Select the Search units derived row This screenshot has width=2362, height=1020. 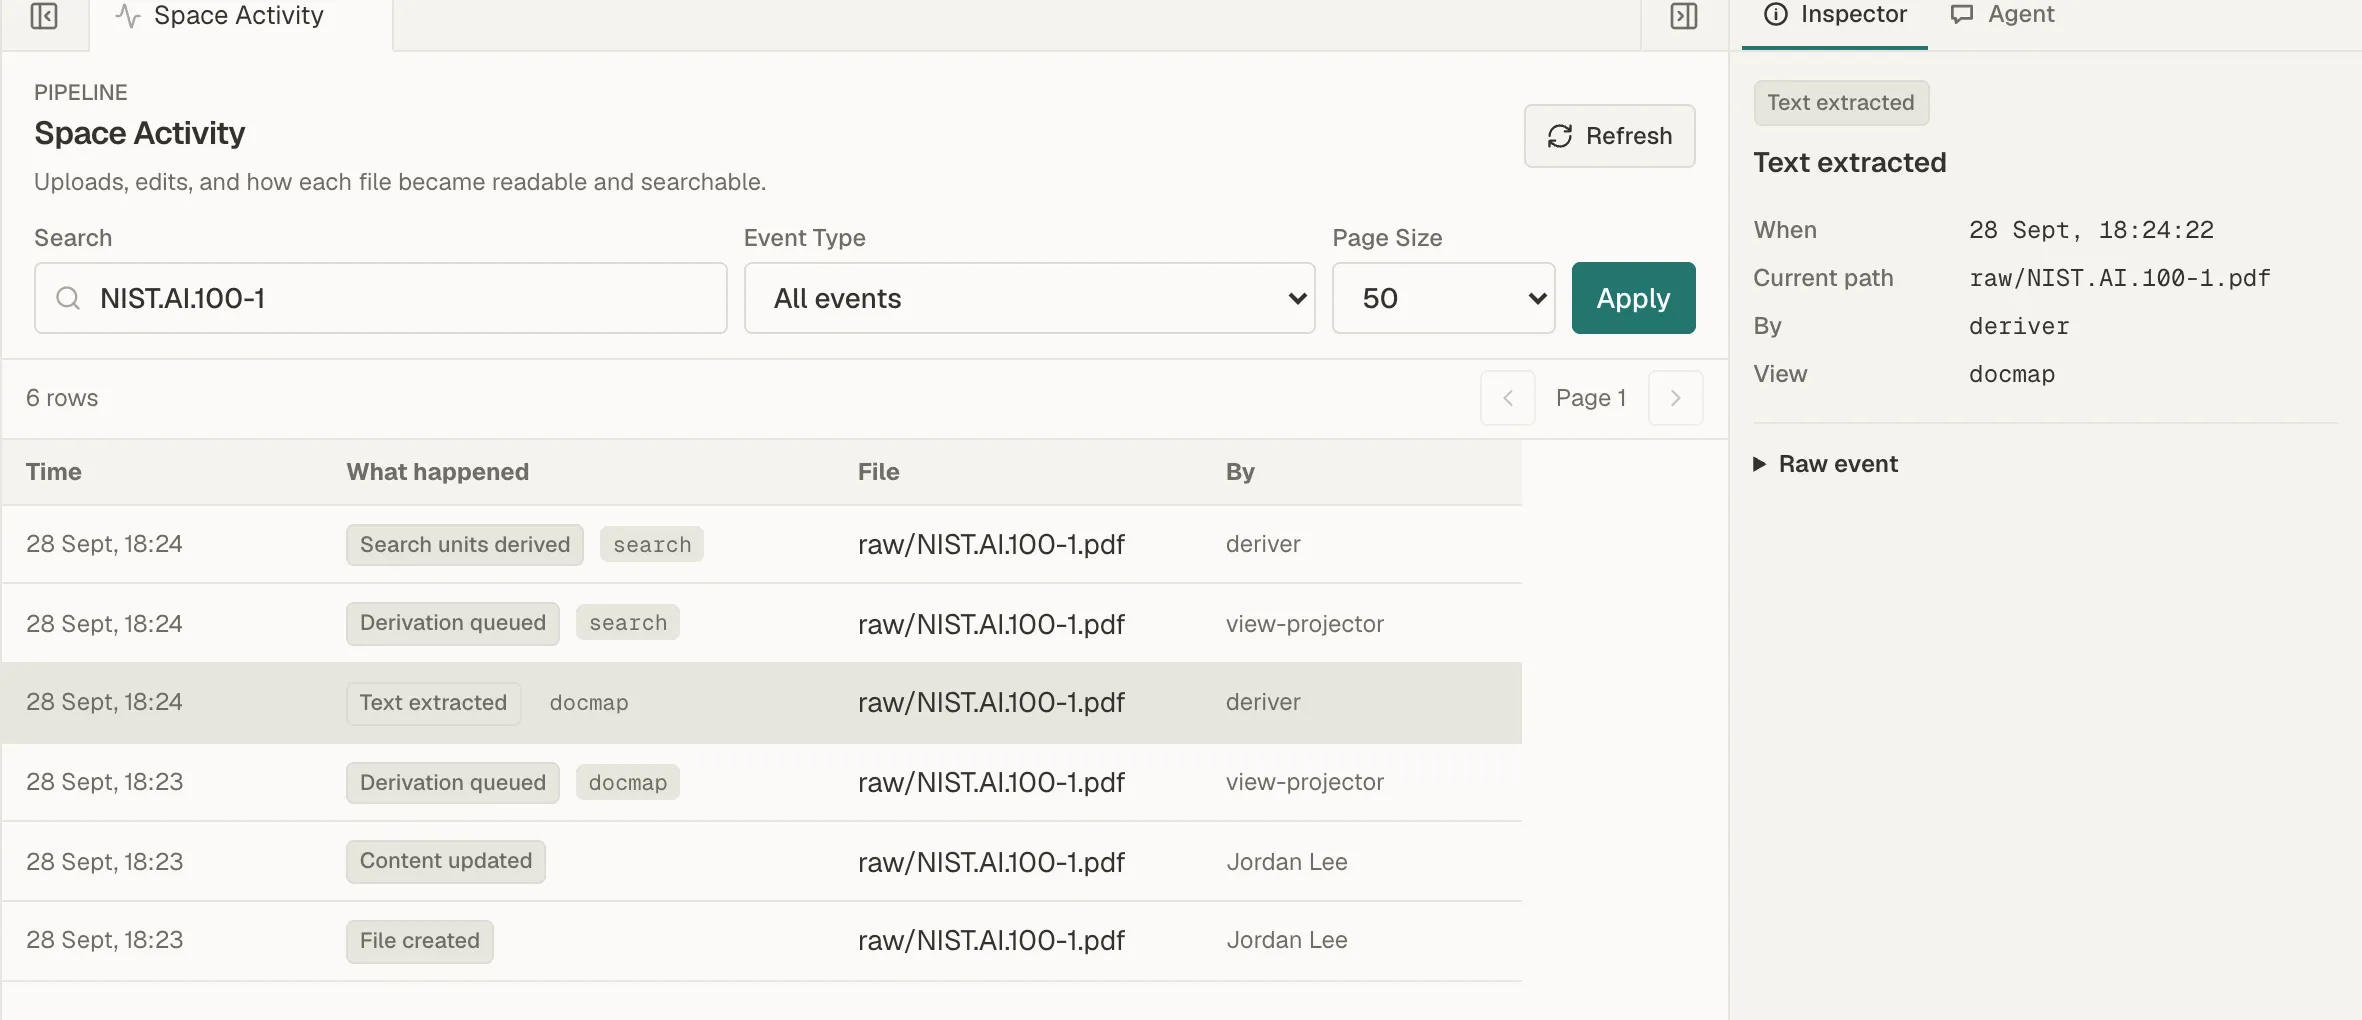762,544
